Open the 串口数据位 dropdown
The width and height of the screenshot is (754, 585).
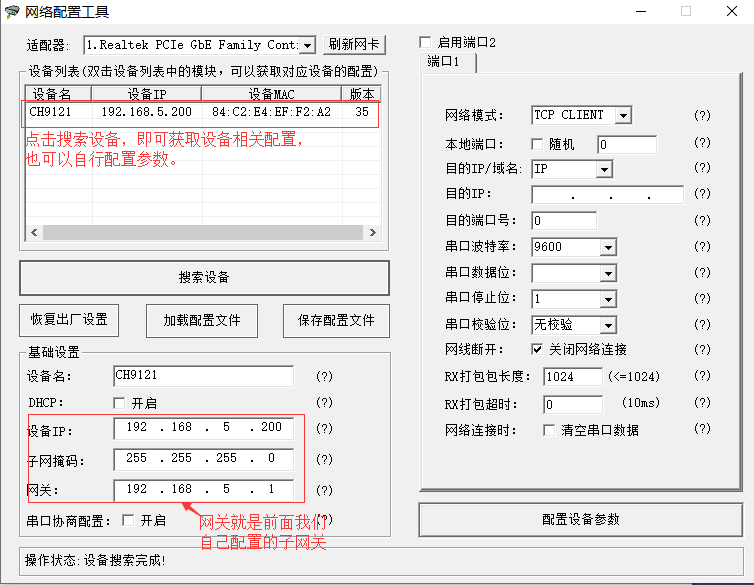(608, 273)
